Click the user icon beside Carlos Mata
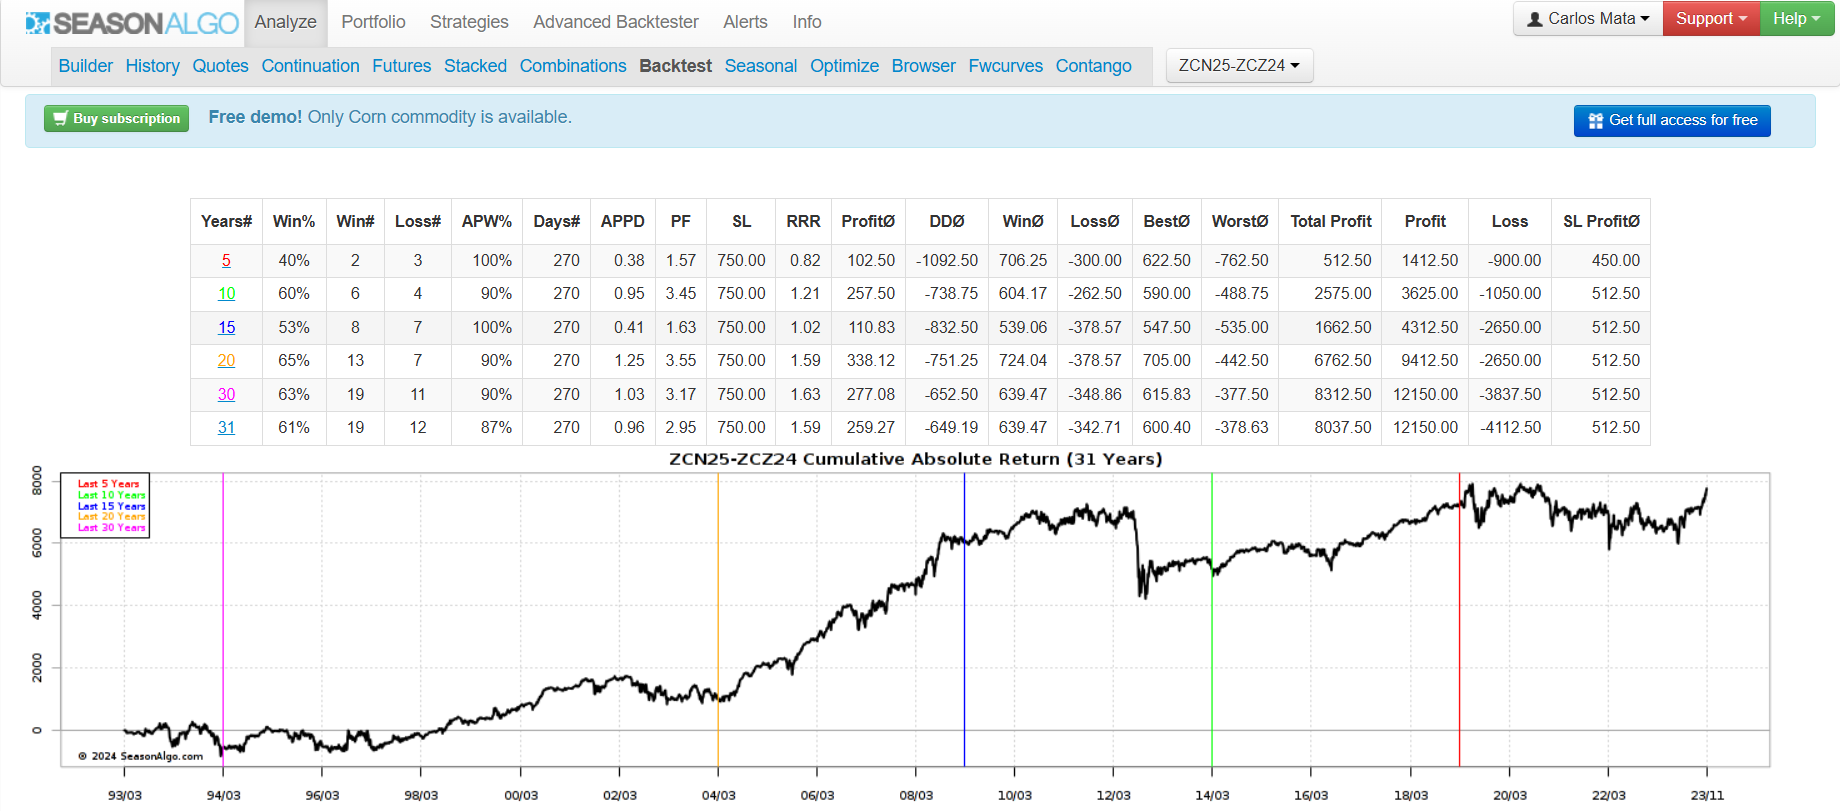The width and height of the screenshot is (1840, 811). (1535, 19)
